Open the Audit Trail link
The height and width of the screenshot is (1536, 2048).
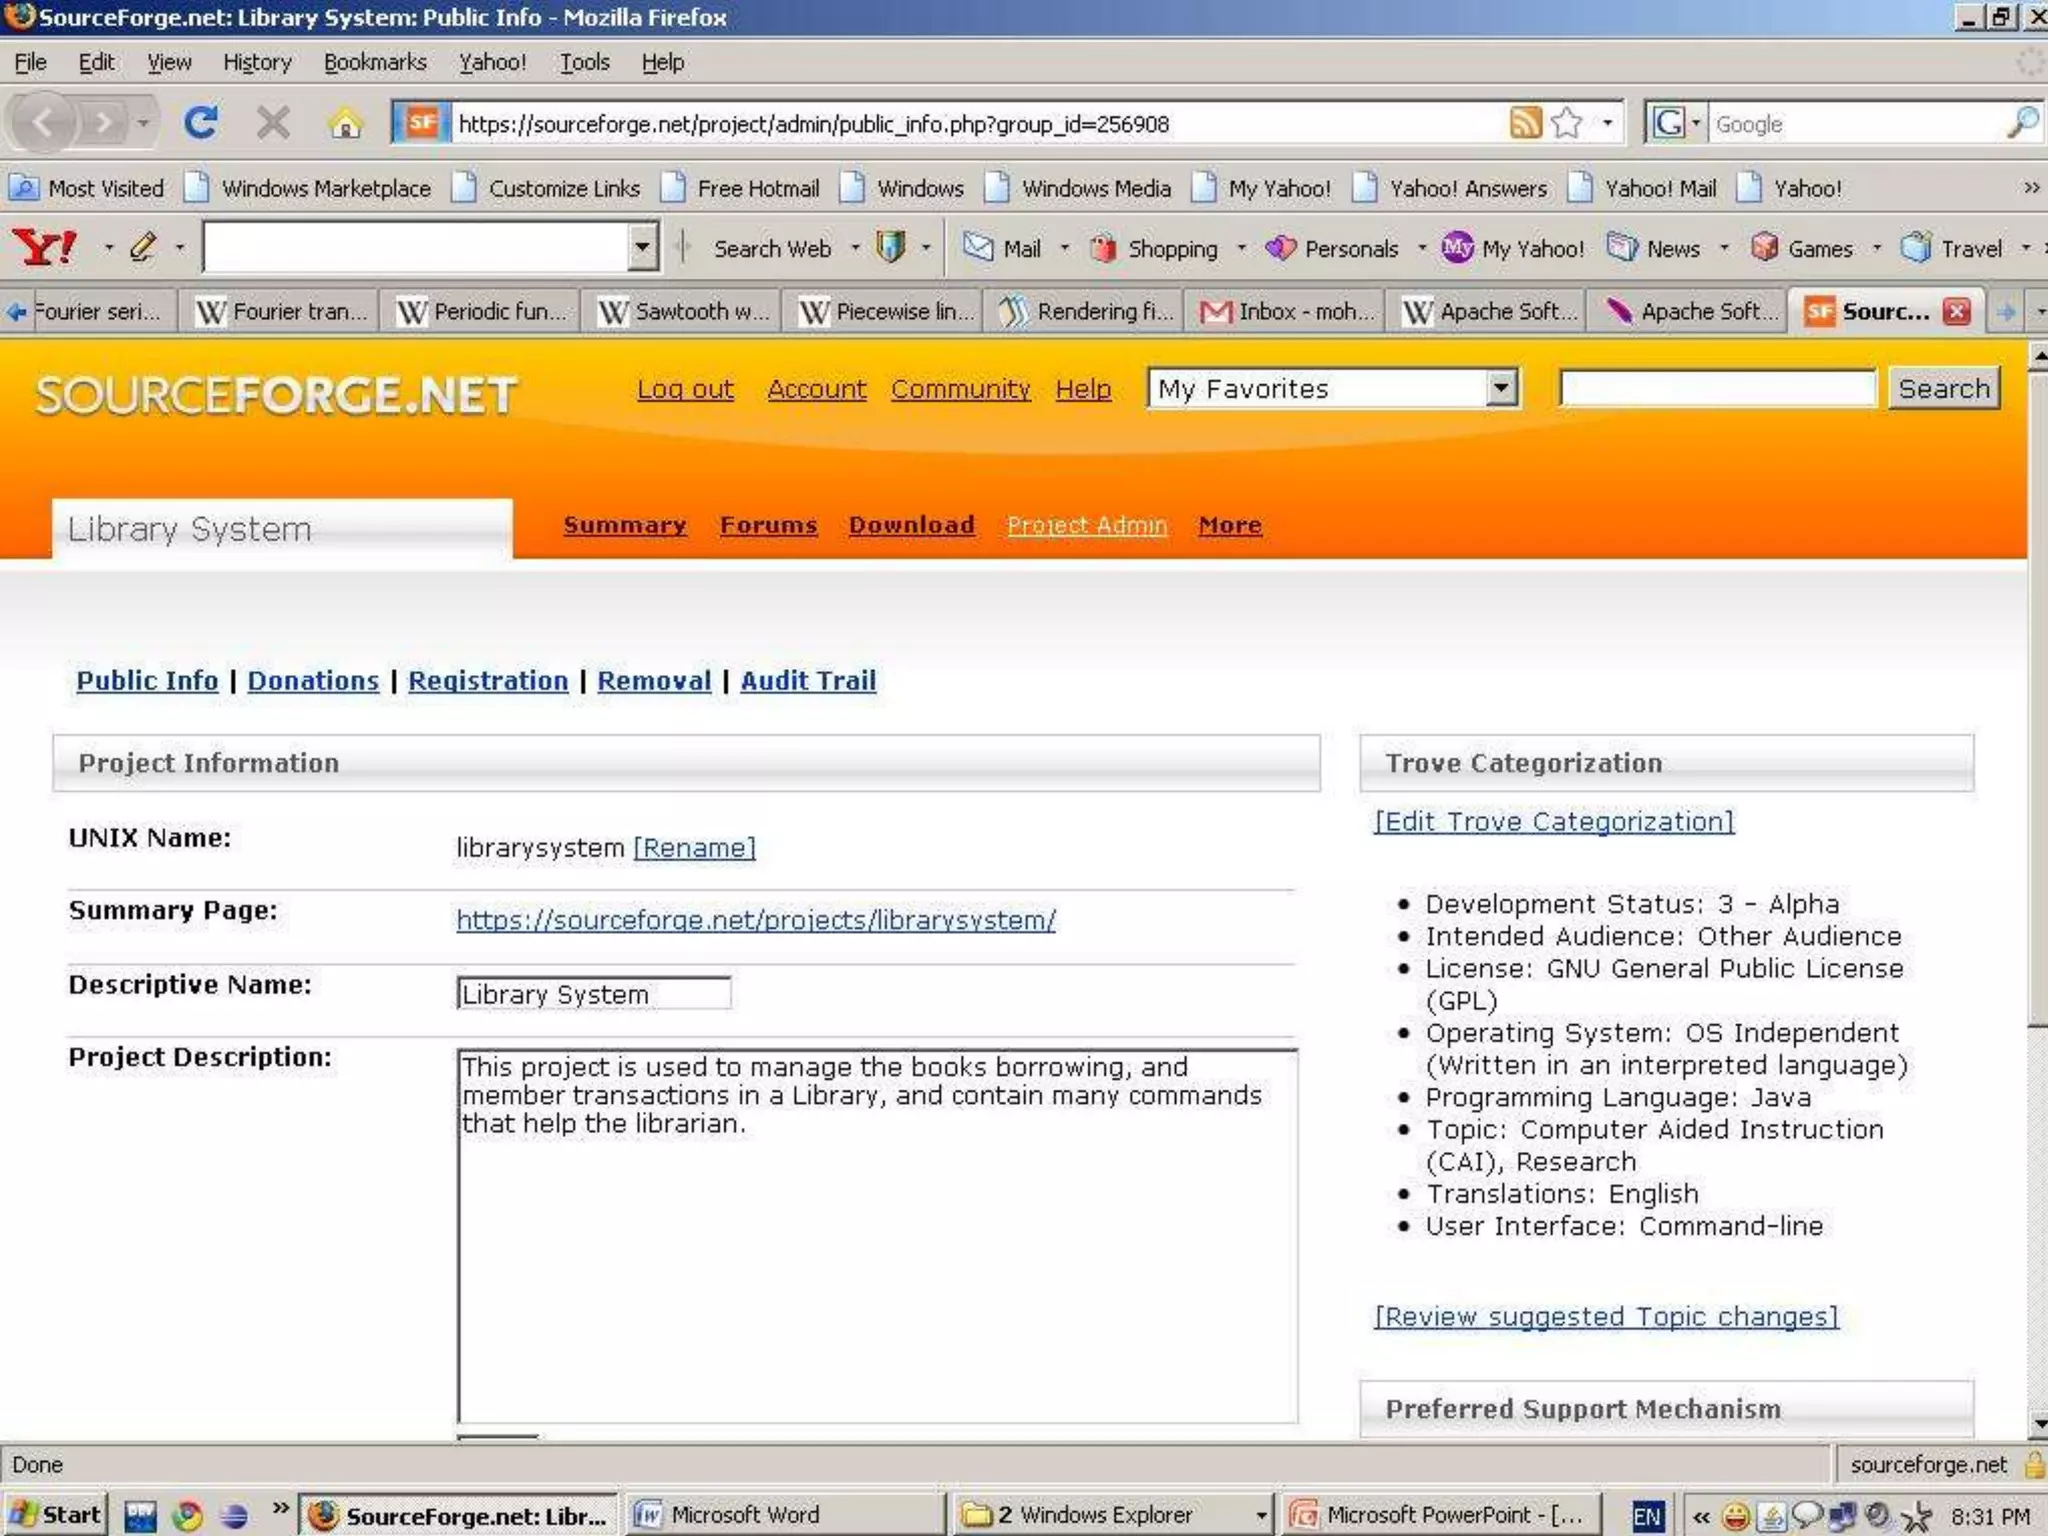coord(808,680)
